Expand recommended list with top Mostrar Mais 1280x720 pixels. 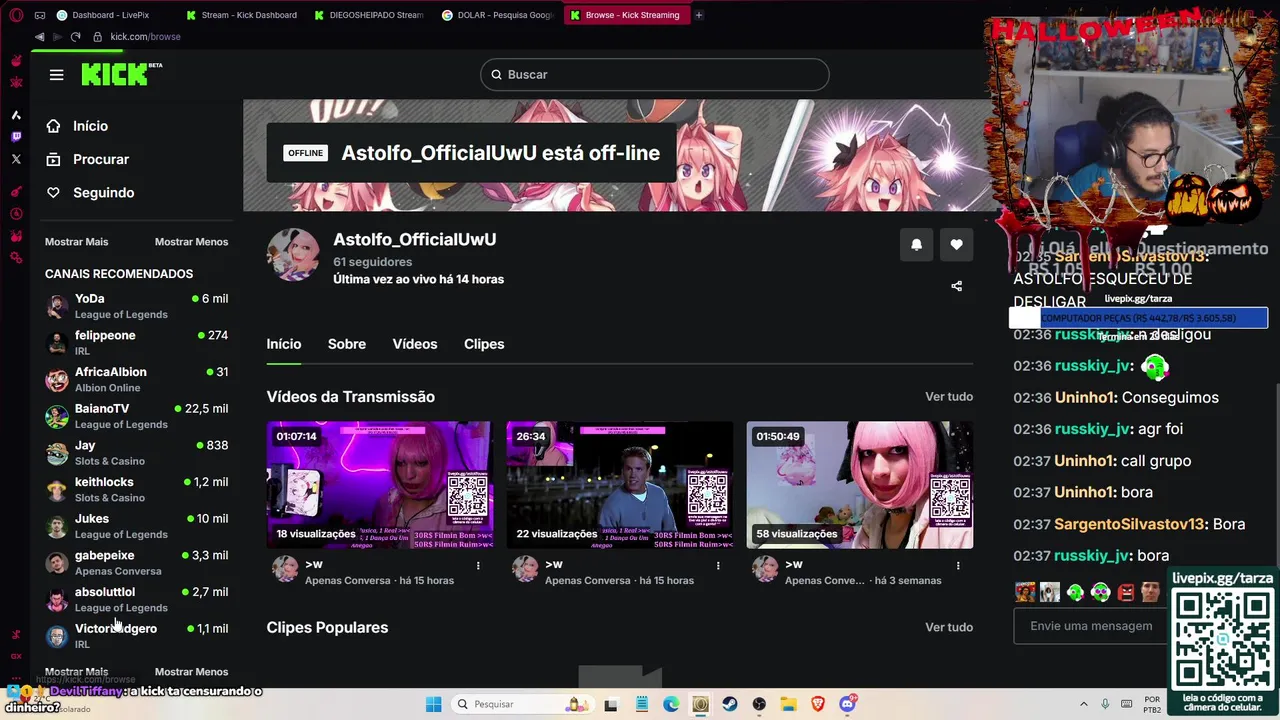point(76,242)
